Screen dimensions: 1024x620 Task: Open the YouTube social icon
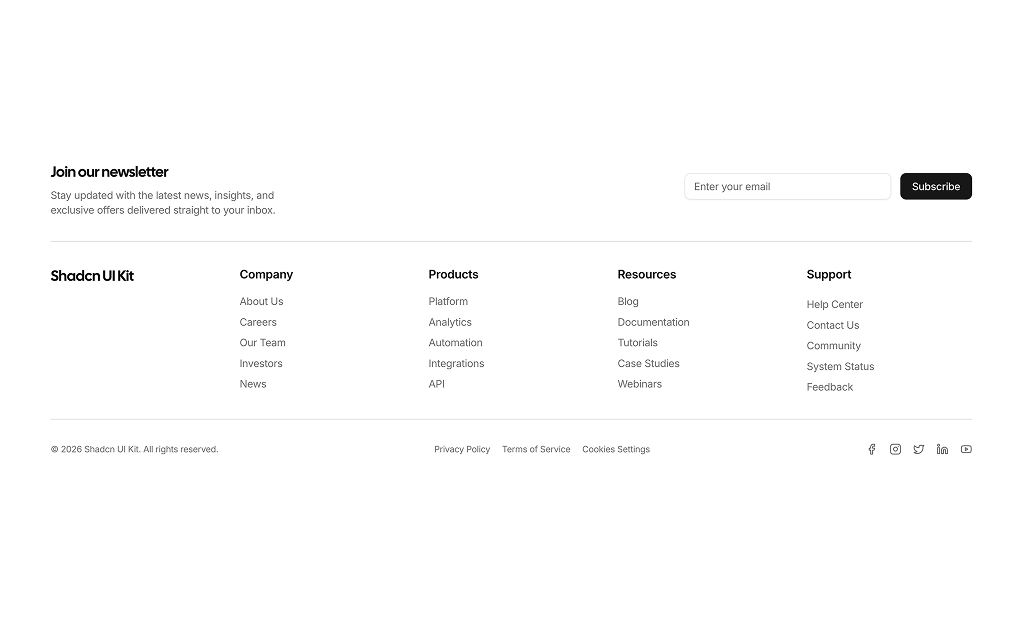[x=966, y=449]
